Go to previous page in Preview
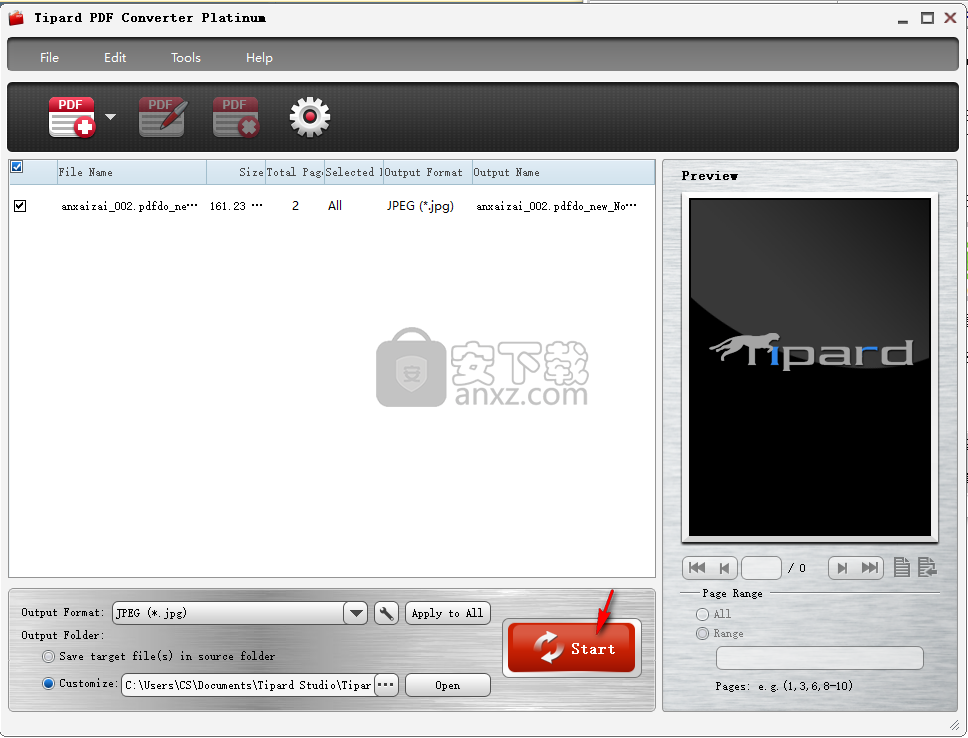The height and width of the screenshot is (738, 968). [x=724, y=568]
